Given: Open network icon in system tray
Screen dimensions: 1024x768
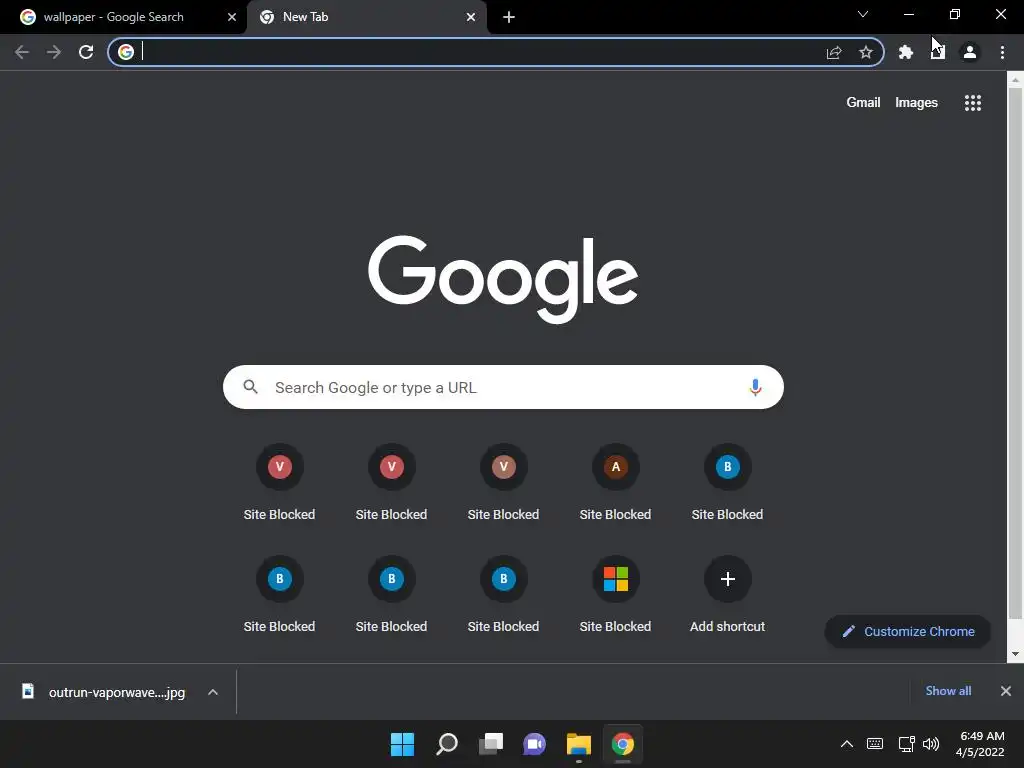Looking at the screenshot, I should click(906, 744).
